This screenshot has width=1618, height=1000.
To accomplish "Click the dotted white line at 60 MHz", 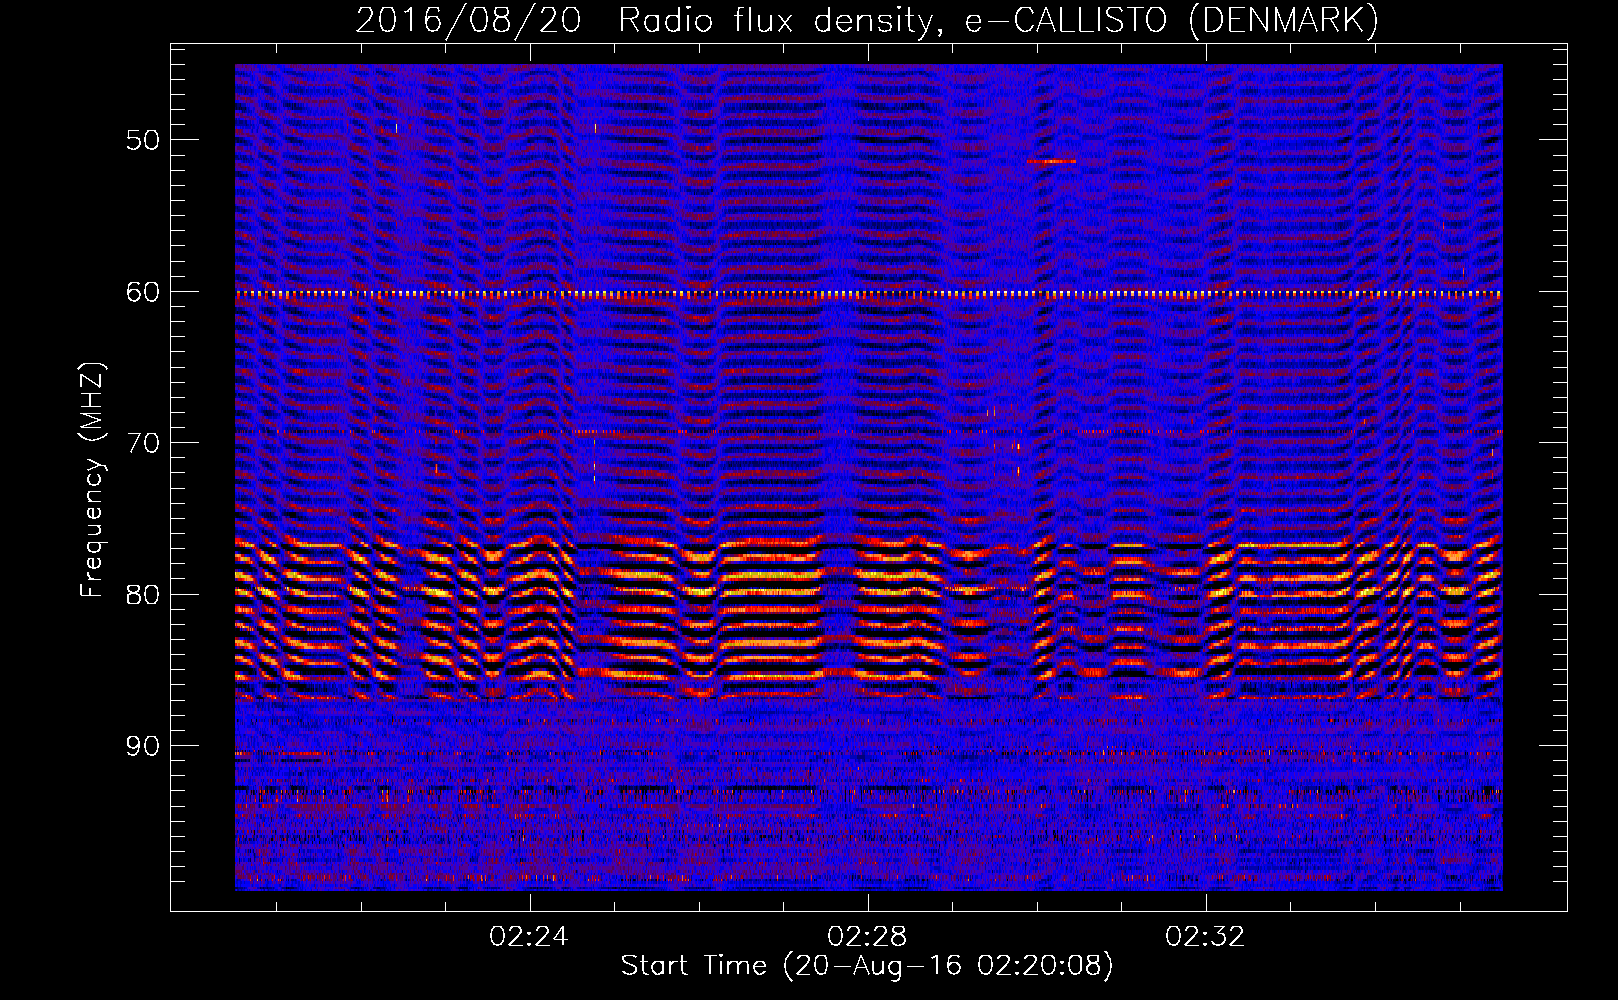I will point(869,294).
